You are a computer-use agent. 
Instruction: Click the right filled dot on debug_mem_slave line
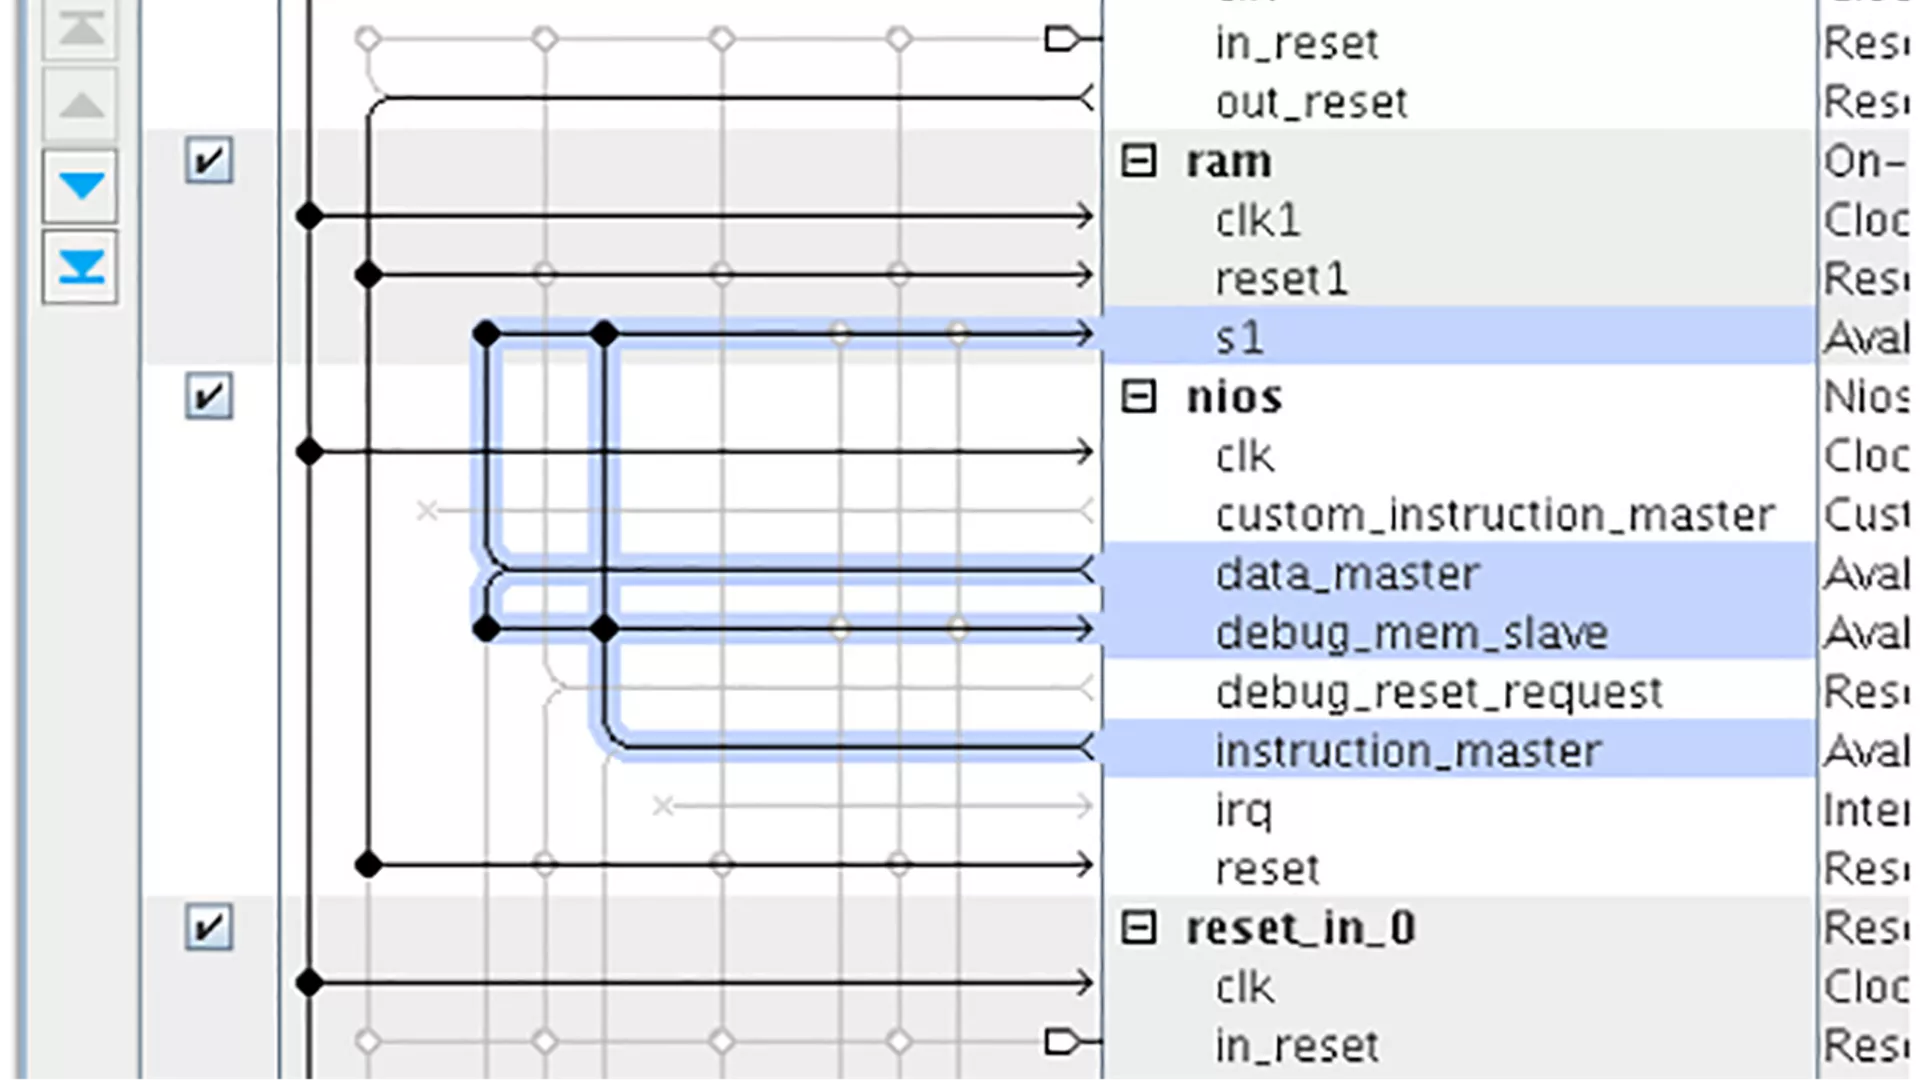tap(604, 629)
